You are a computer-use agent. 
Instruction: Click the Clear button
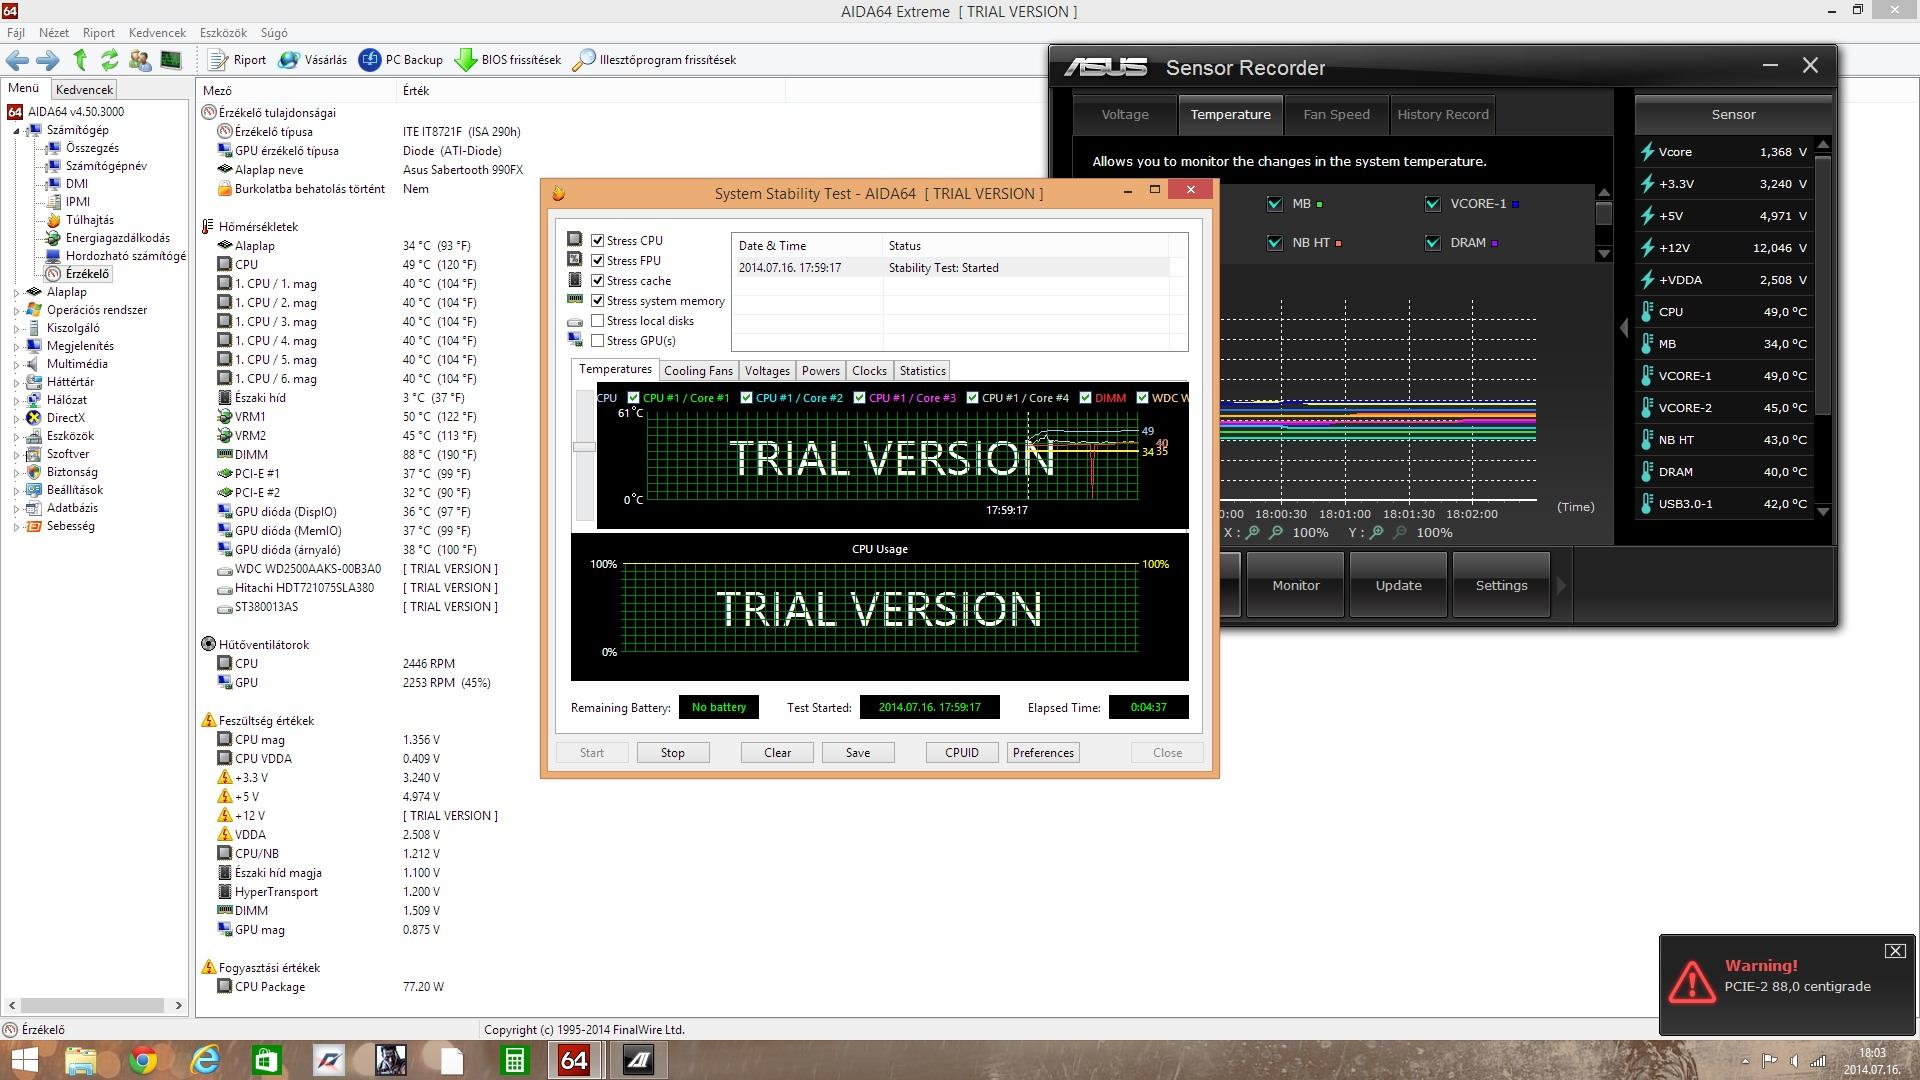[777, 753]
